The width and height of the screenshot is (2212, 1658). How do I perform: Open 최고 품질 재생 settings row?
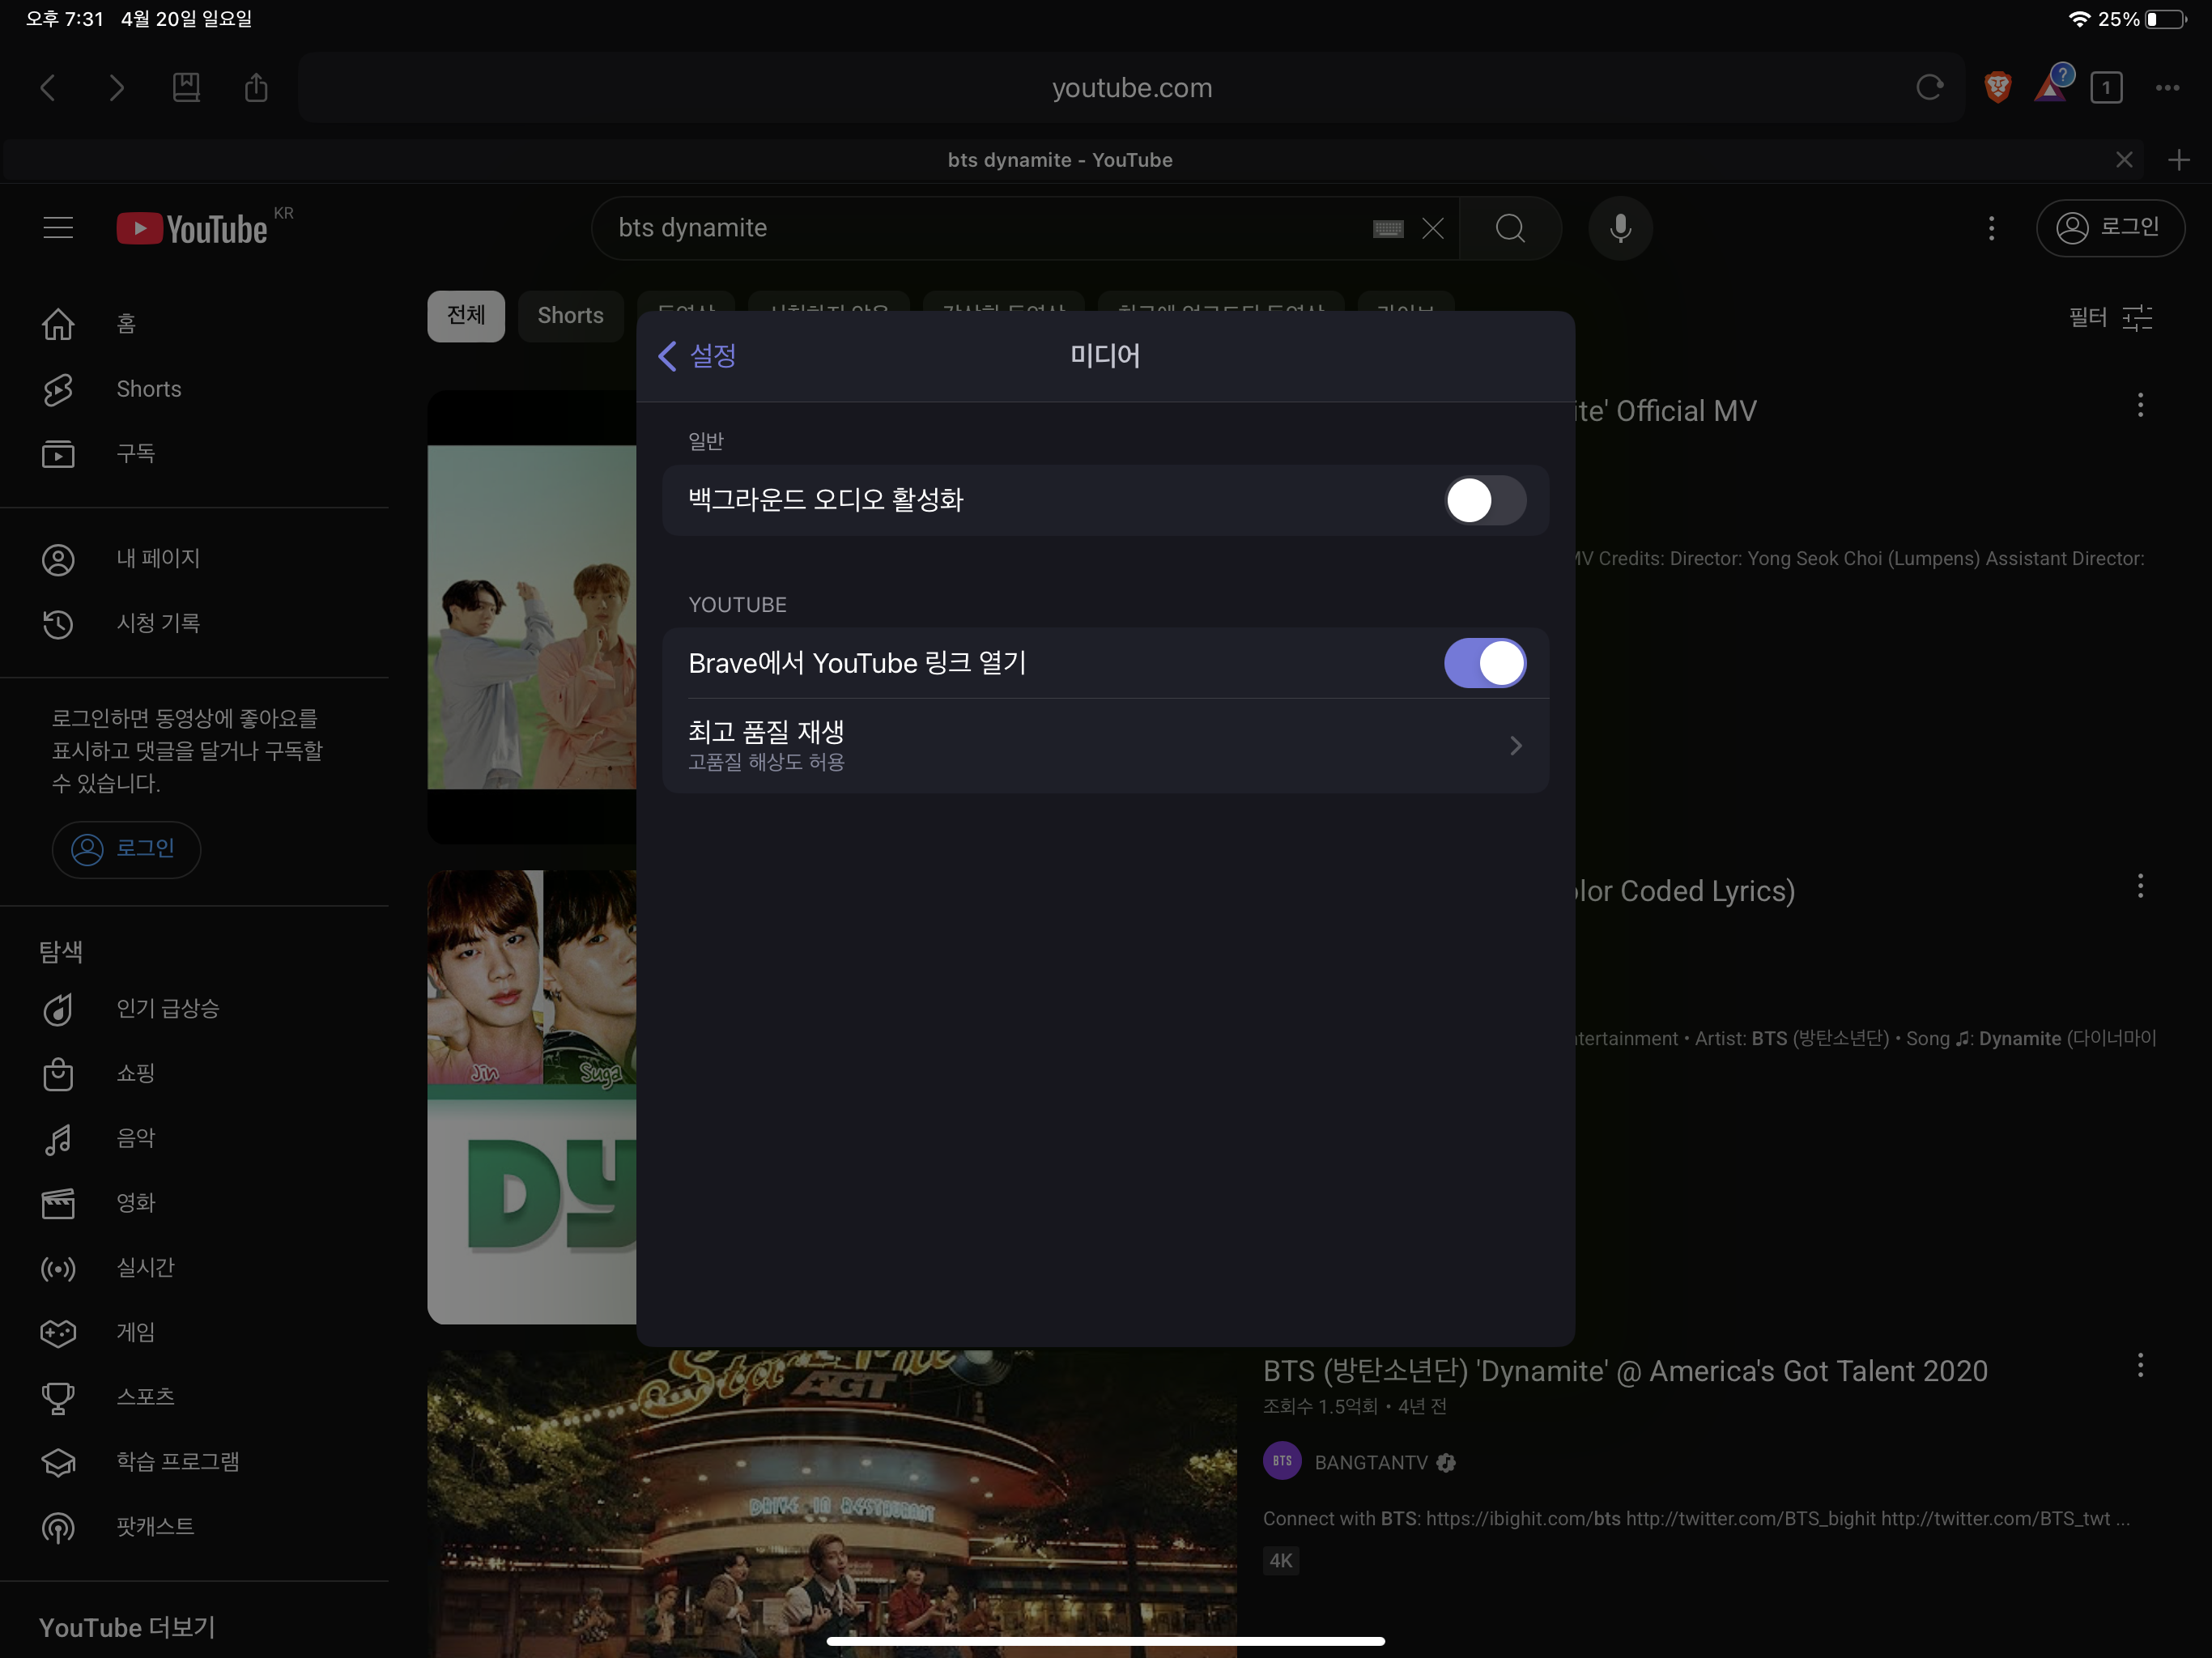1105,746
